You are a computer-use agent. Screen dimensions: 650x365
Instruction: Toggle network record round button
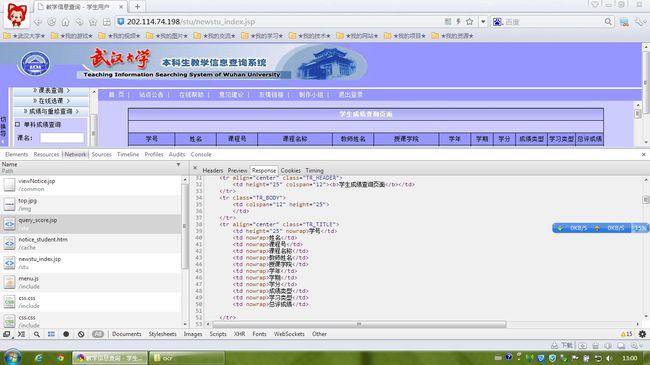coord(66,334)
